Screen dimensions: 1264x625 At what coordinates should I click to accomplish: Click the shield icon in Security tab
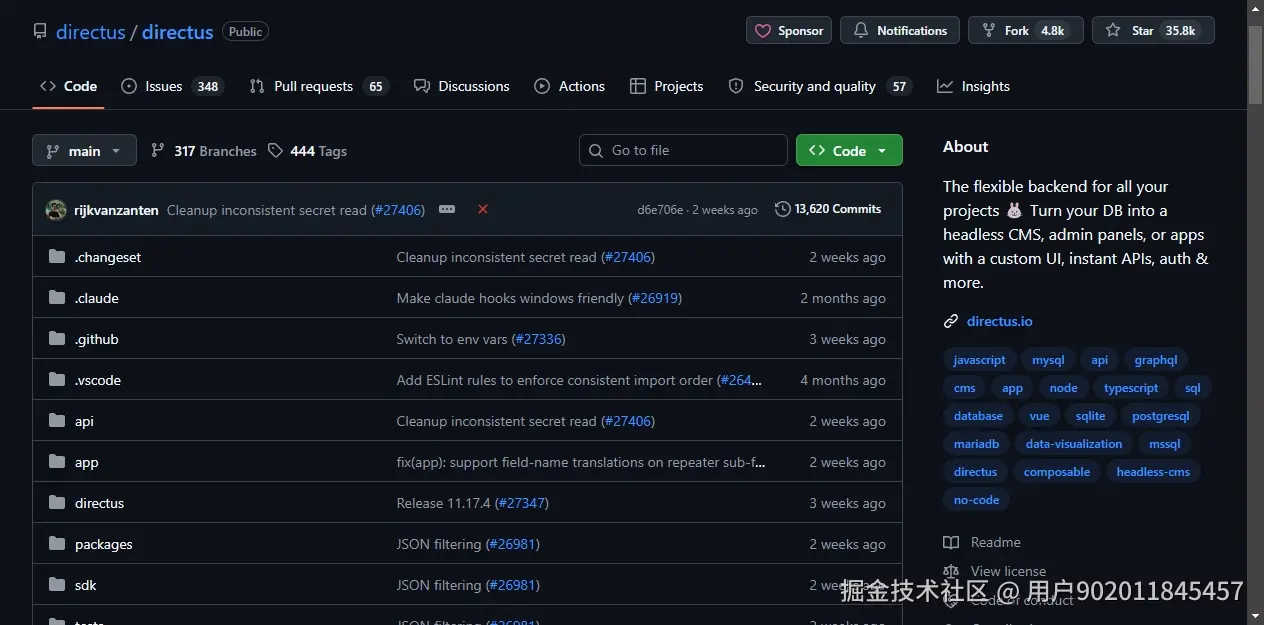tap(736, 86)
